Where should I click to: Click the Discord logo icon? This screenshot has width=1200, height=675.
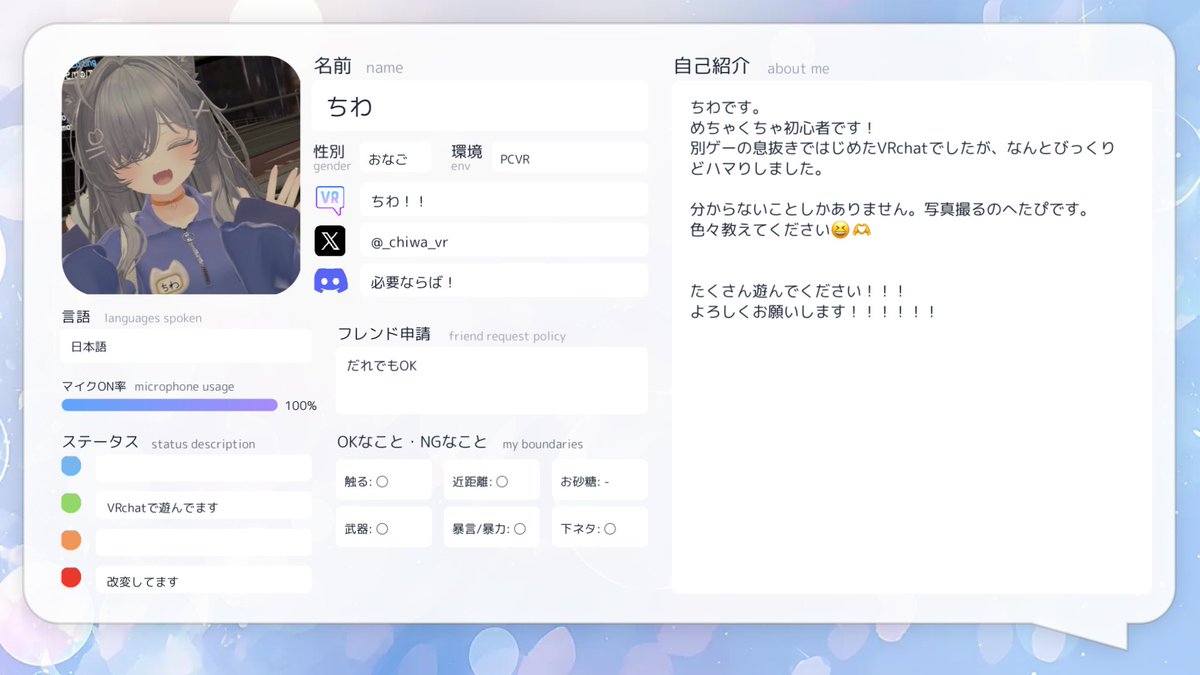click(330, 281)
